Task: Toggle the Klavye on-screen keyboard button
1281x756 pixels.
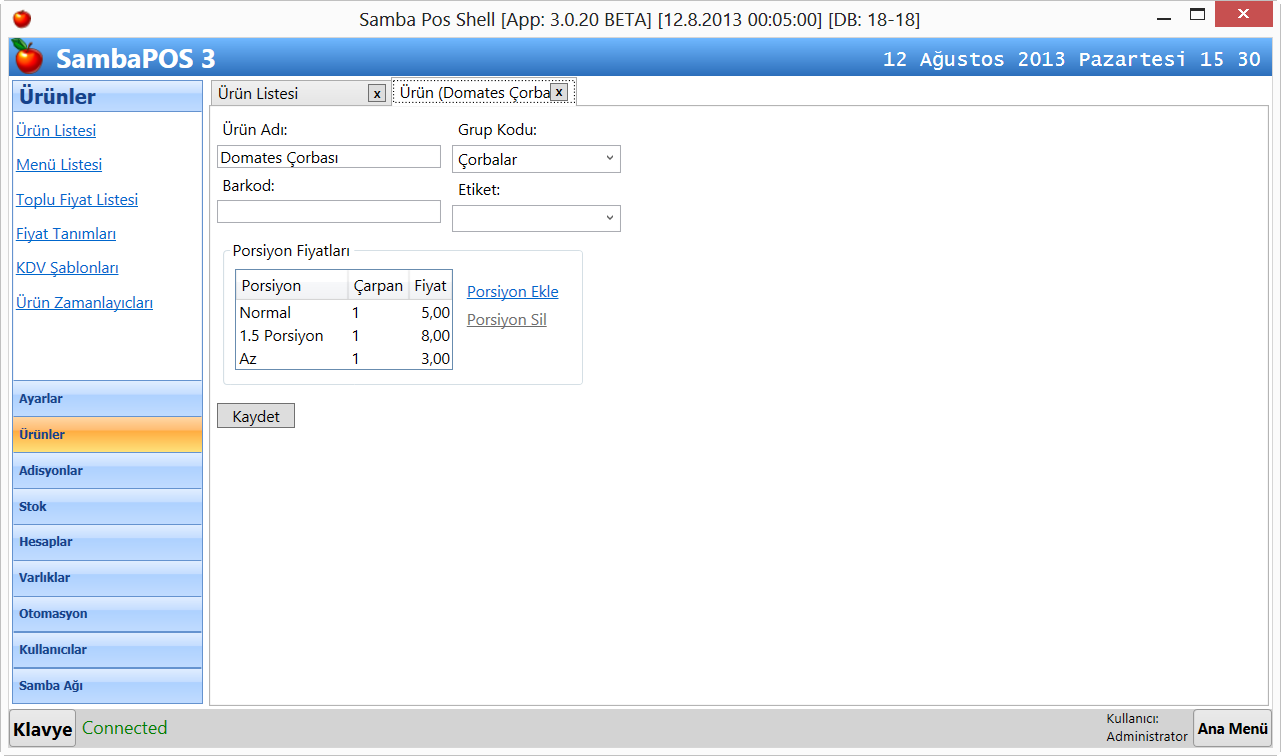Action: 42,729
